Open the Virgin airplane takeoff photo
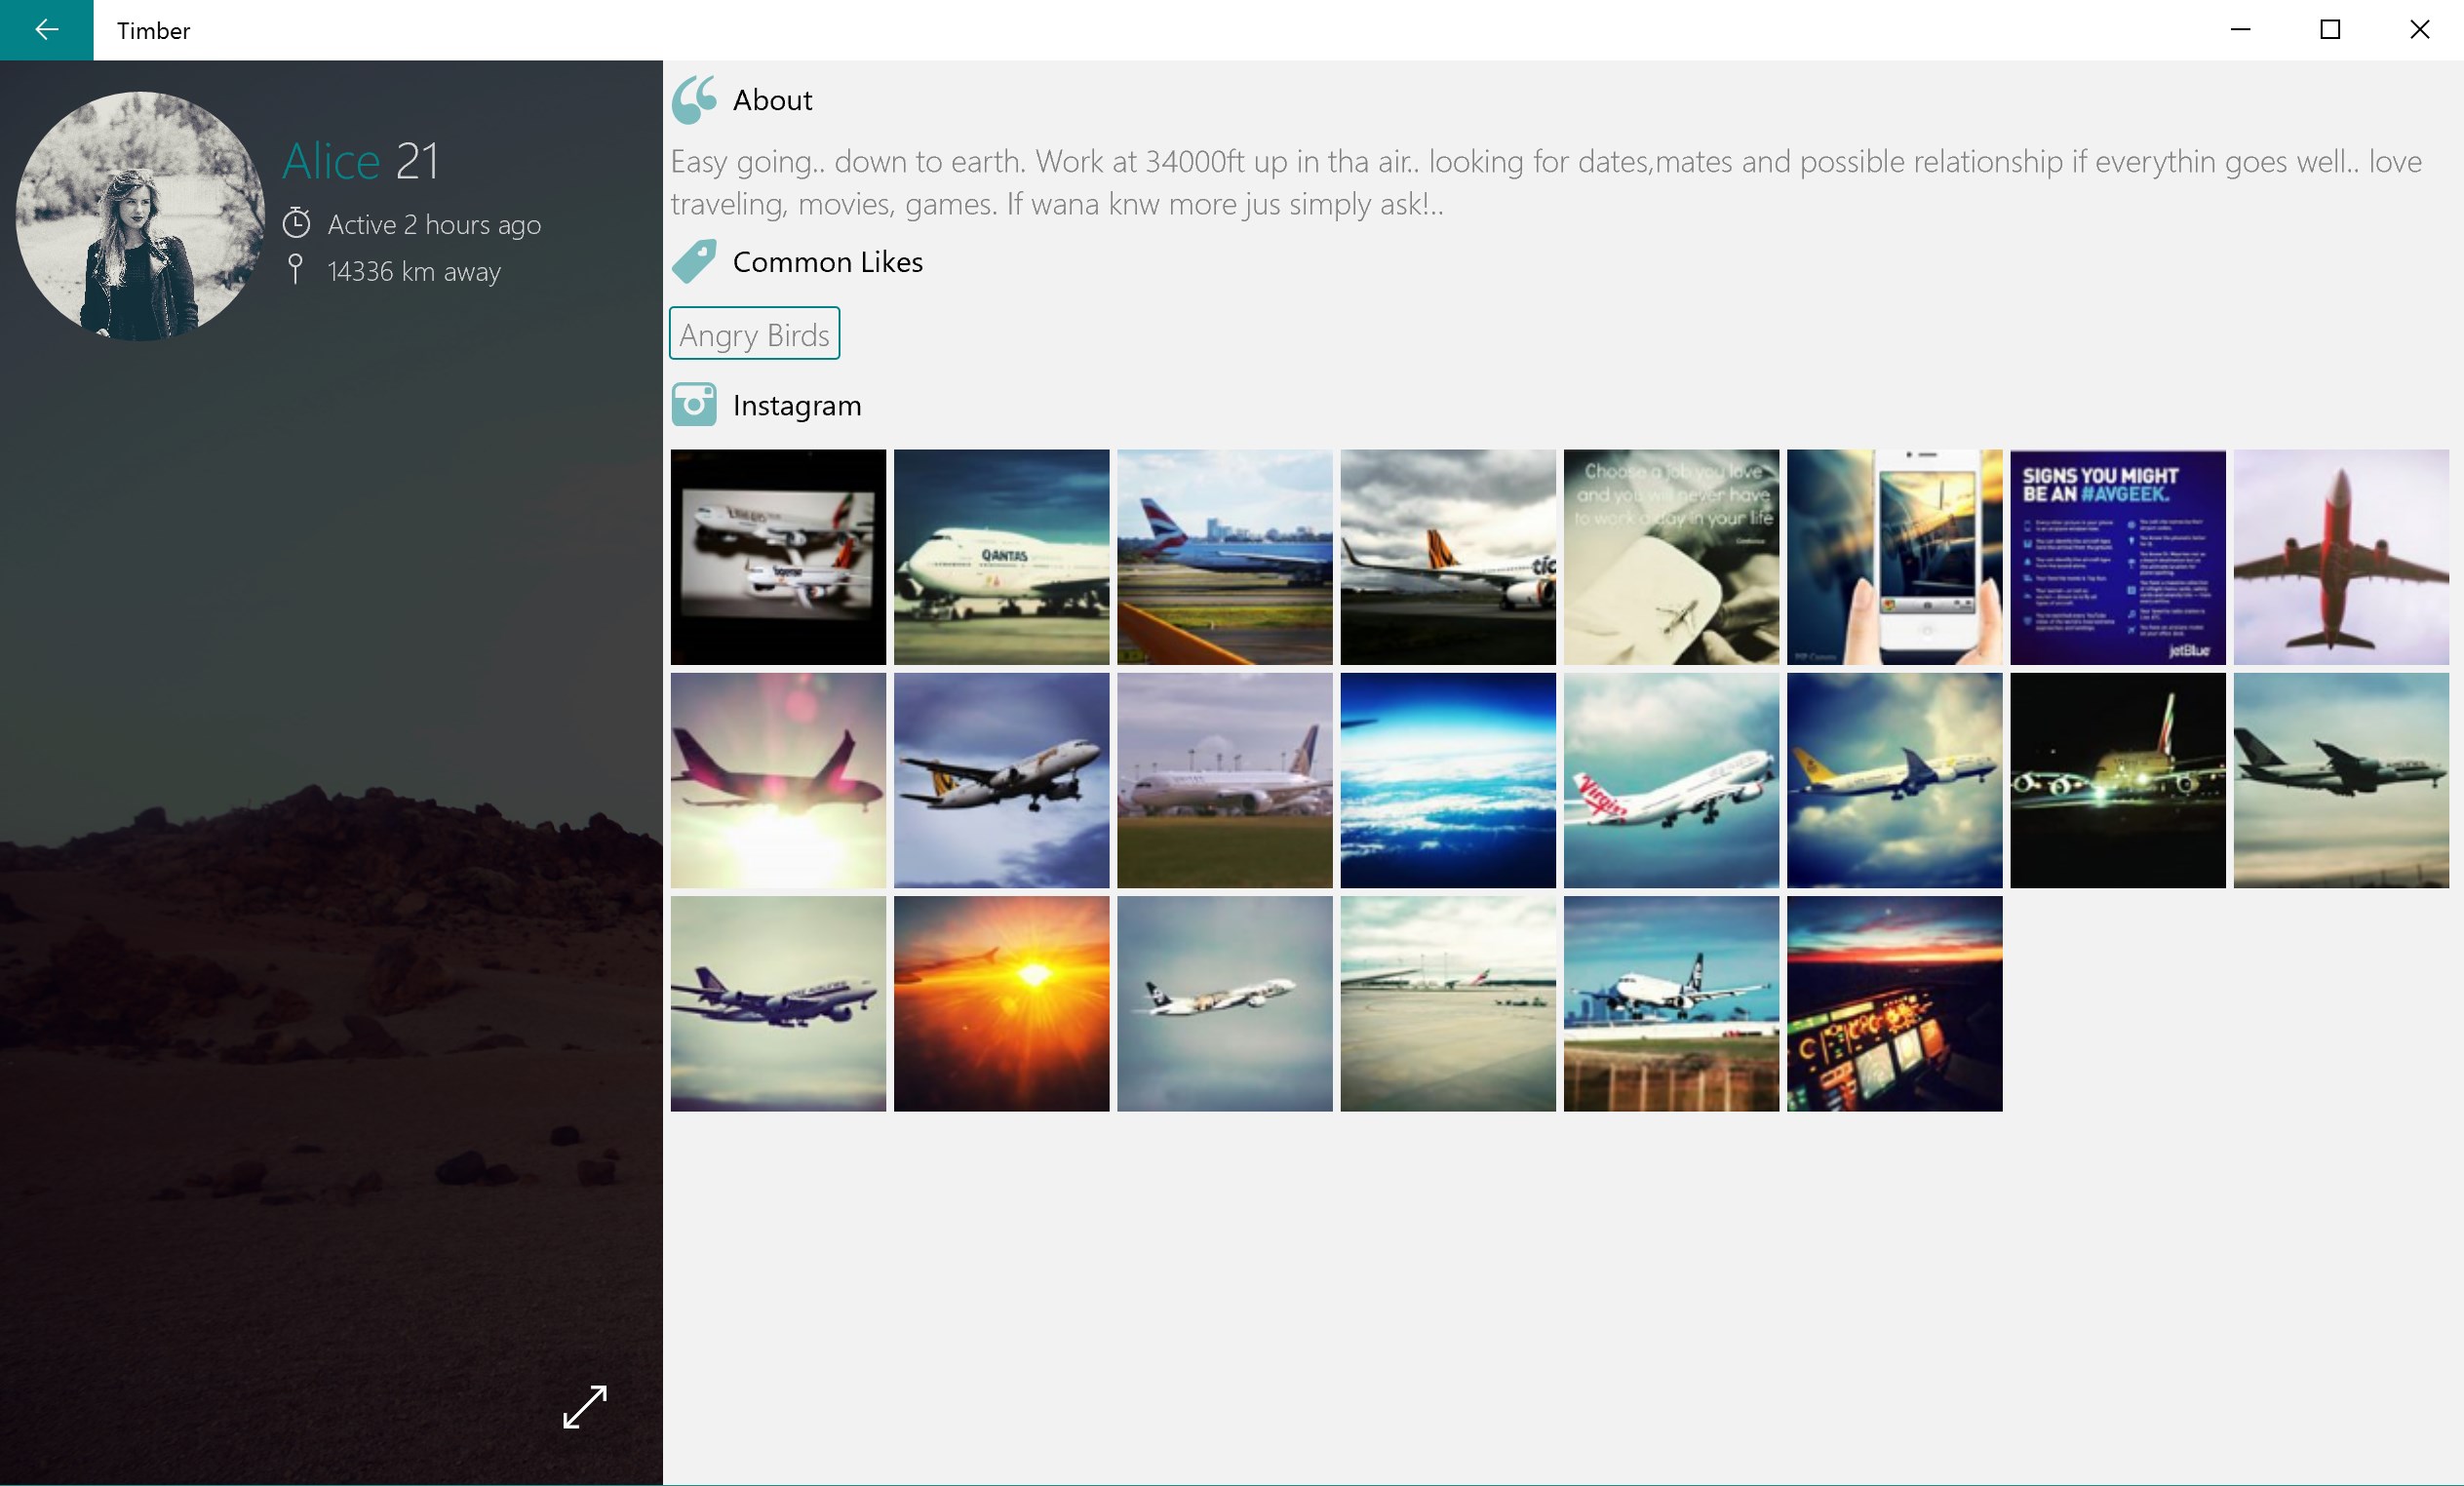The height and width of the screenshot is (1486, 2464). [x=1670, y=780]
